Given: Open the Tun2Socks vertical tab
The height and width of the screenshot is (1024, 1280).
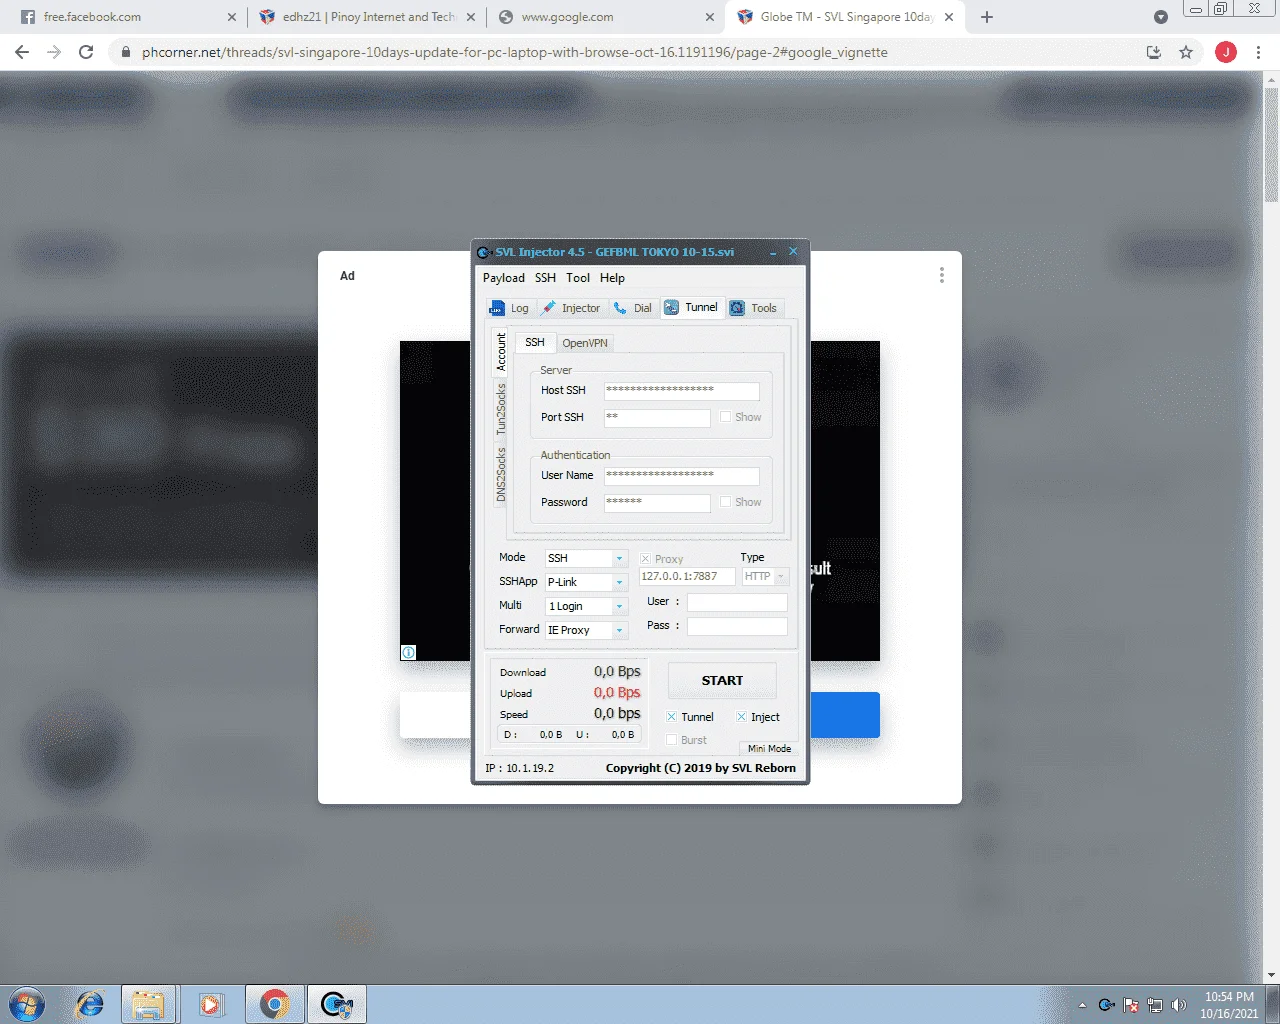Looking at the screenshot, I should 502,409.
